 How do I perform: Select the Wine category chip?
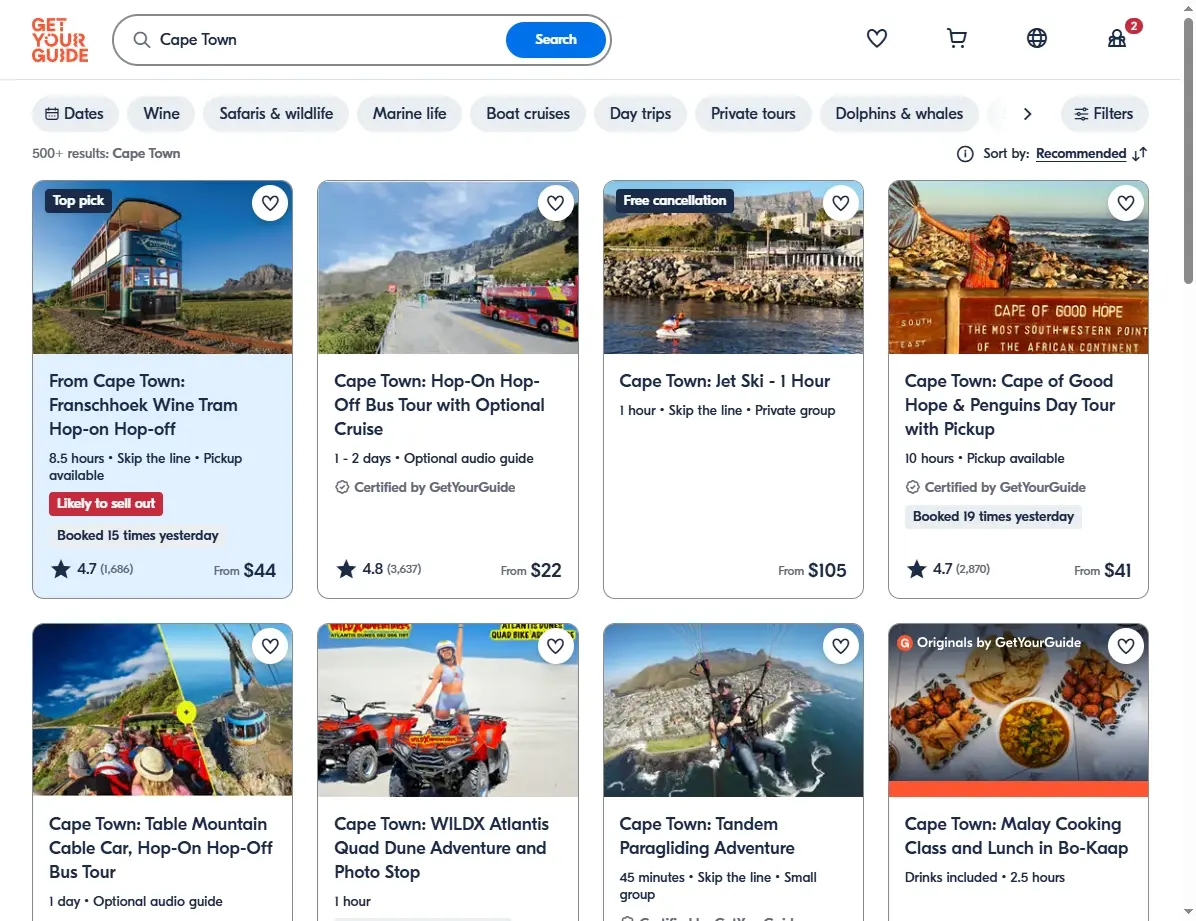pos(162,114)
